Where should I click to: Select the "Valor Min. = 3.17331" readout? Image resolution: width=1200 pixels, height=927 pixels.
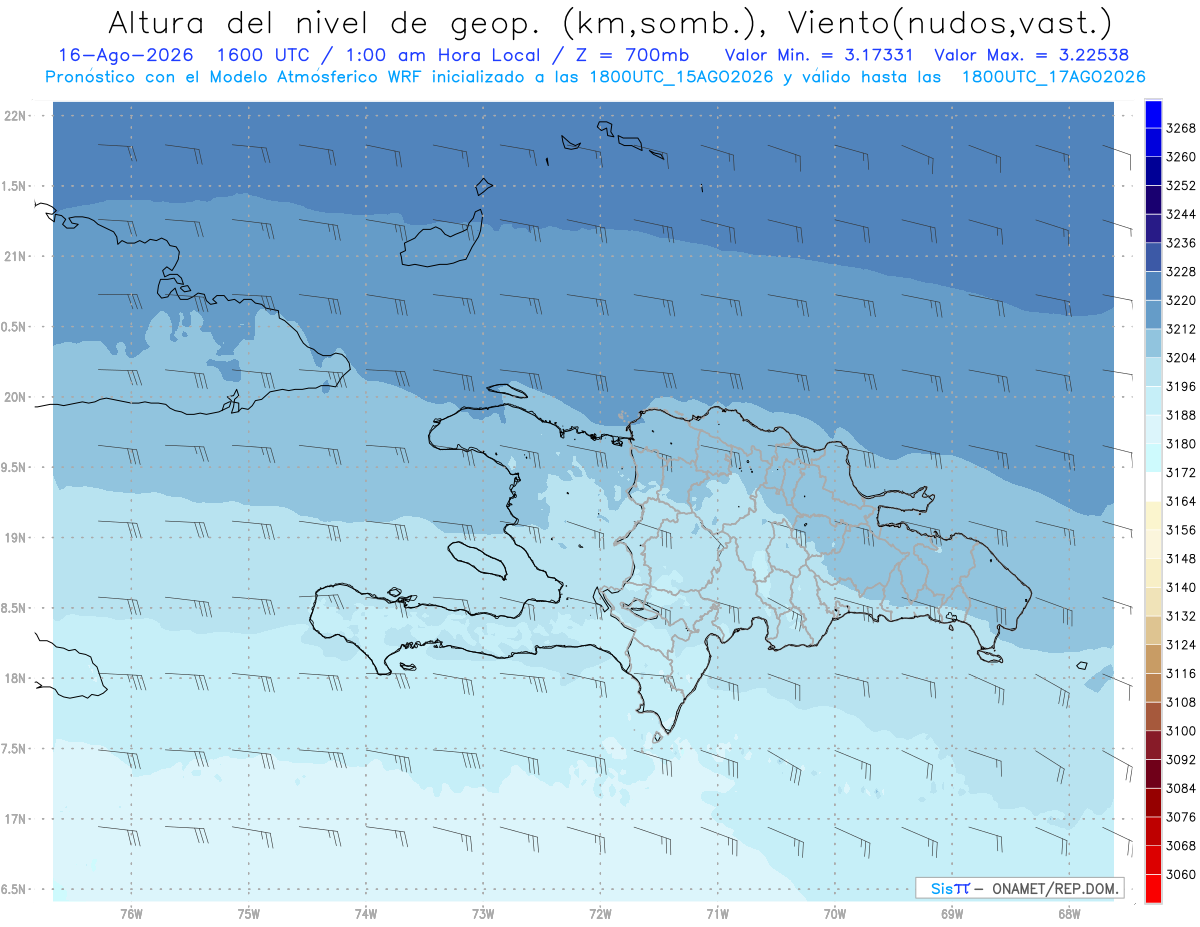coord(820,55)
